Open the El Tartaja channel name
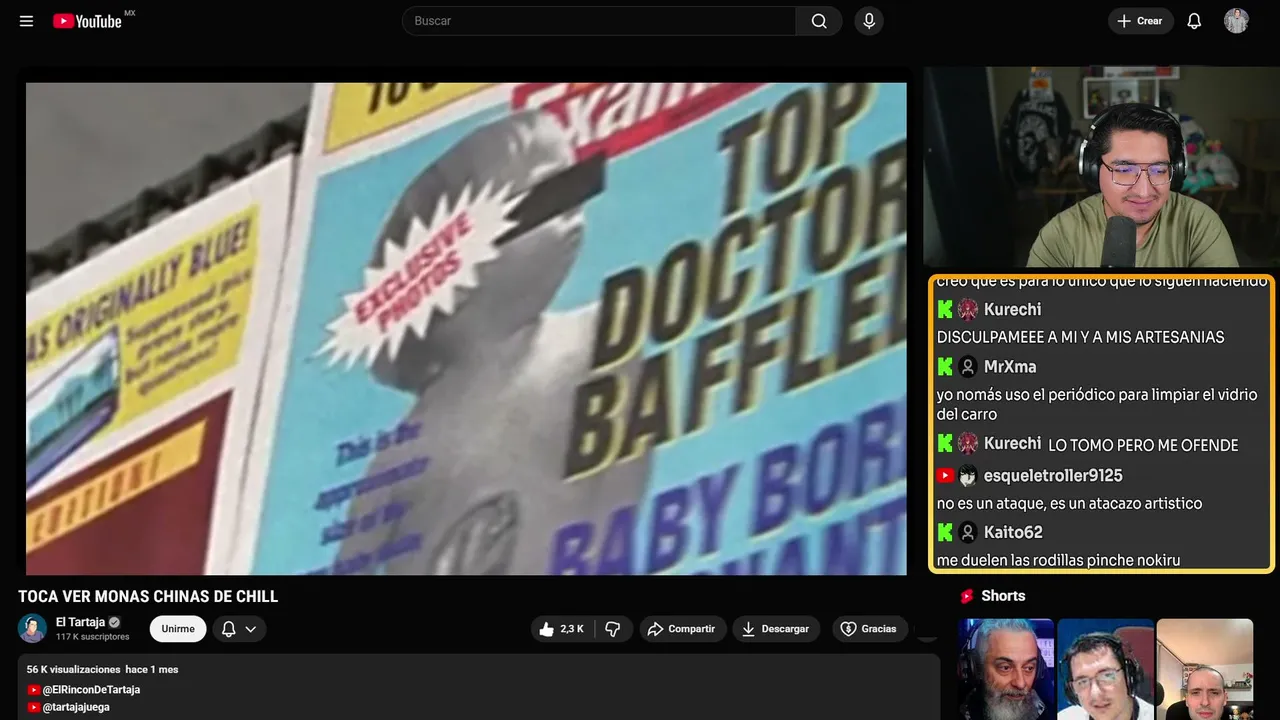Image resolution: width=1280 pixels, height=720 pixels. [80, 622]
